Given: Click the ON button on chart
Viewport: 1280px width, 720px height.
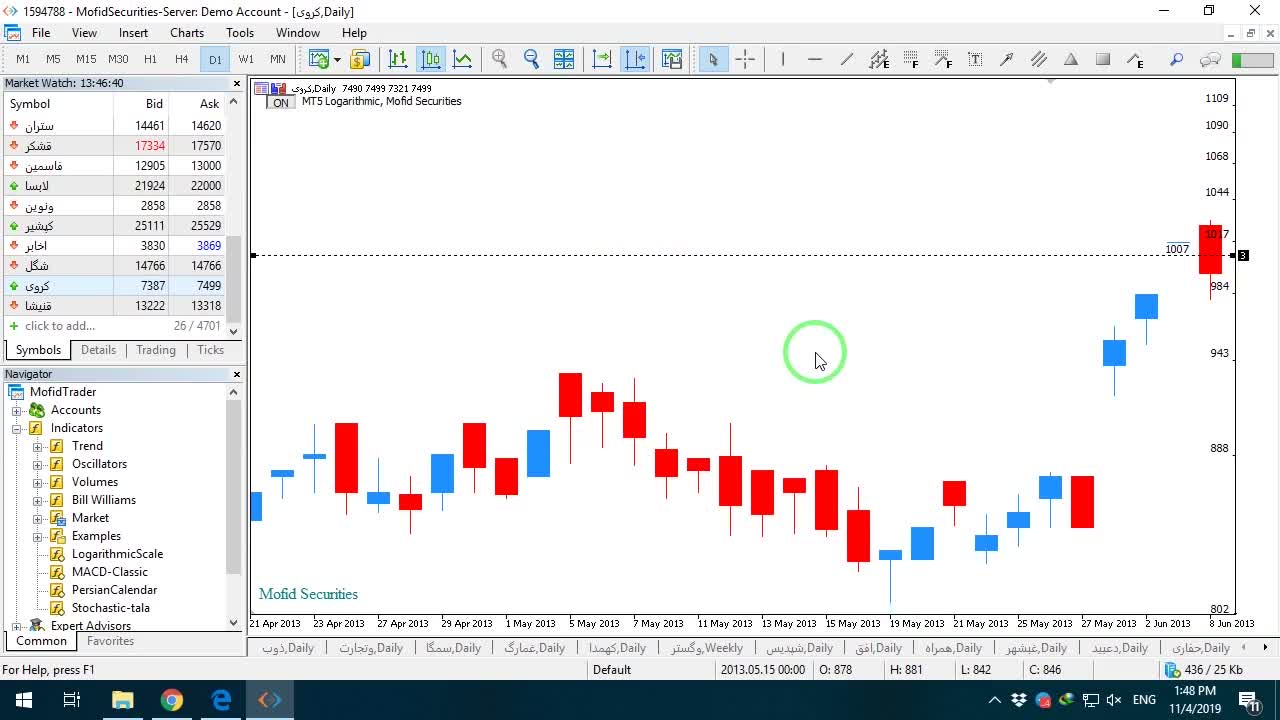Looking at the screenshot, I should 281,103.
